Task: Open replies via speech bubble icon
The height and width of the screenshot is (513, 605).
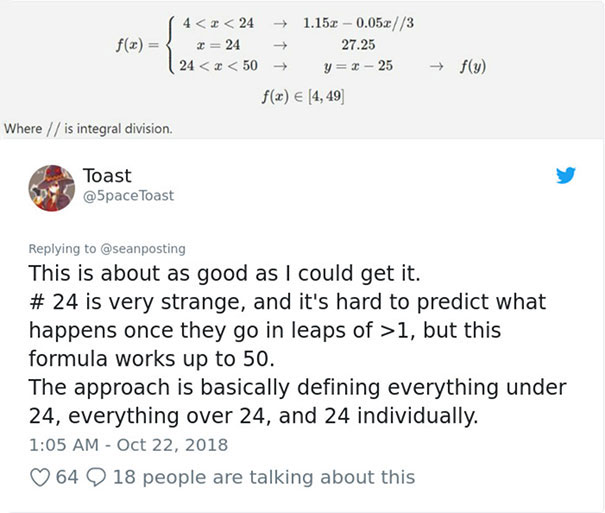Action: pos(96,478)
